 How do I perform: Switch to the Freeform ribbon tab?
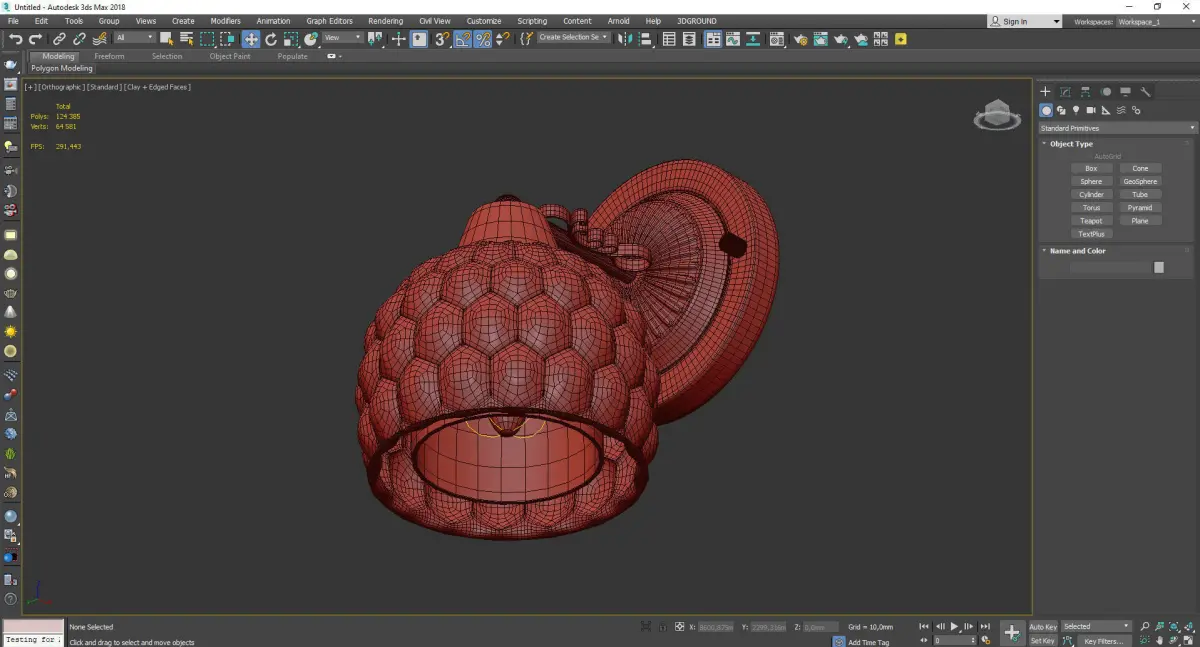coord(109,57)
